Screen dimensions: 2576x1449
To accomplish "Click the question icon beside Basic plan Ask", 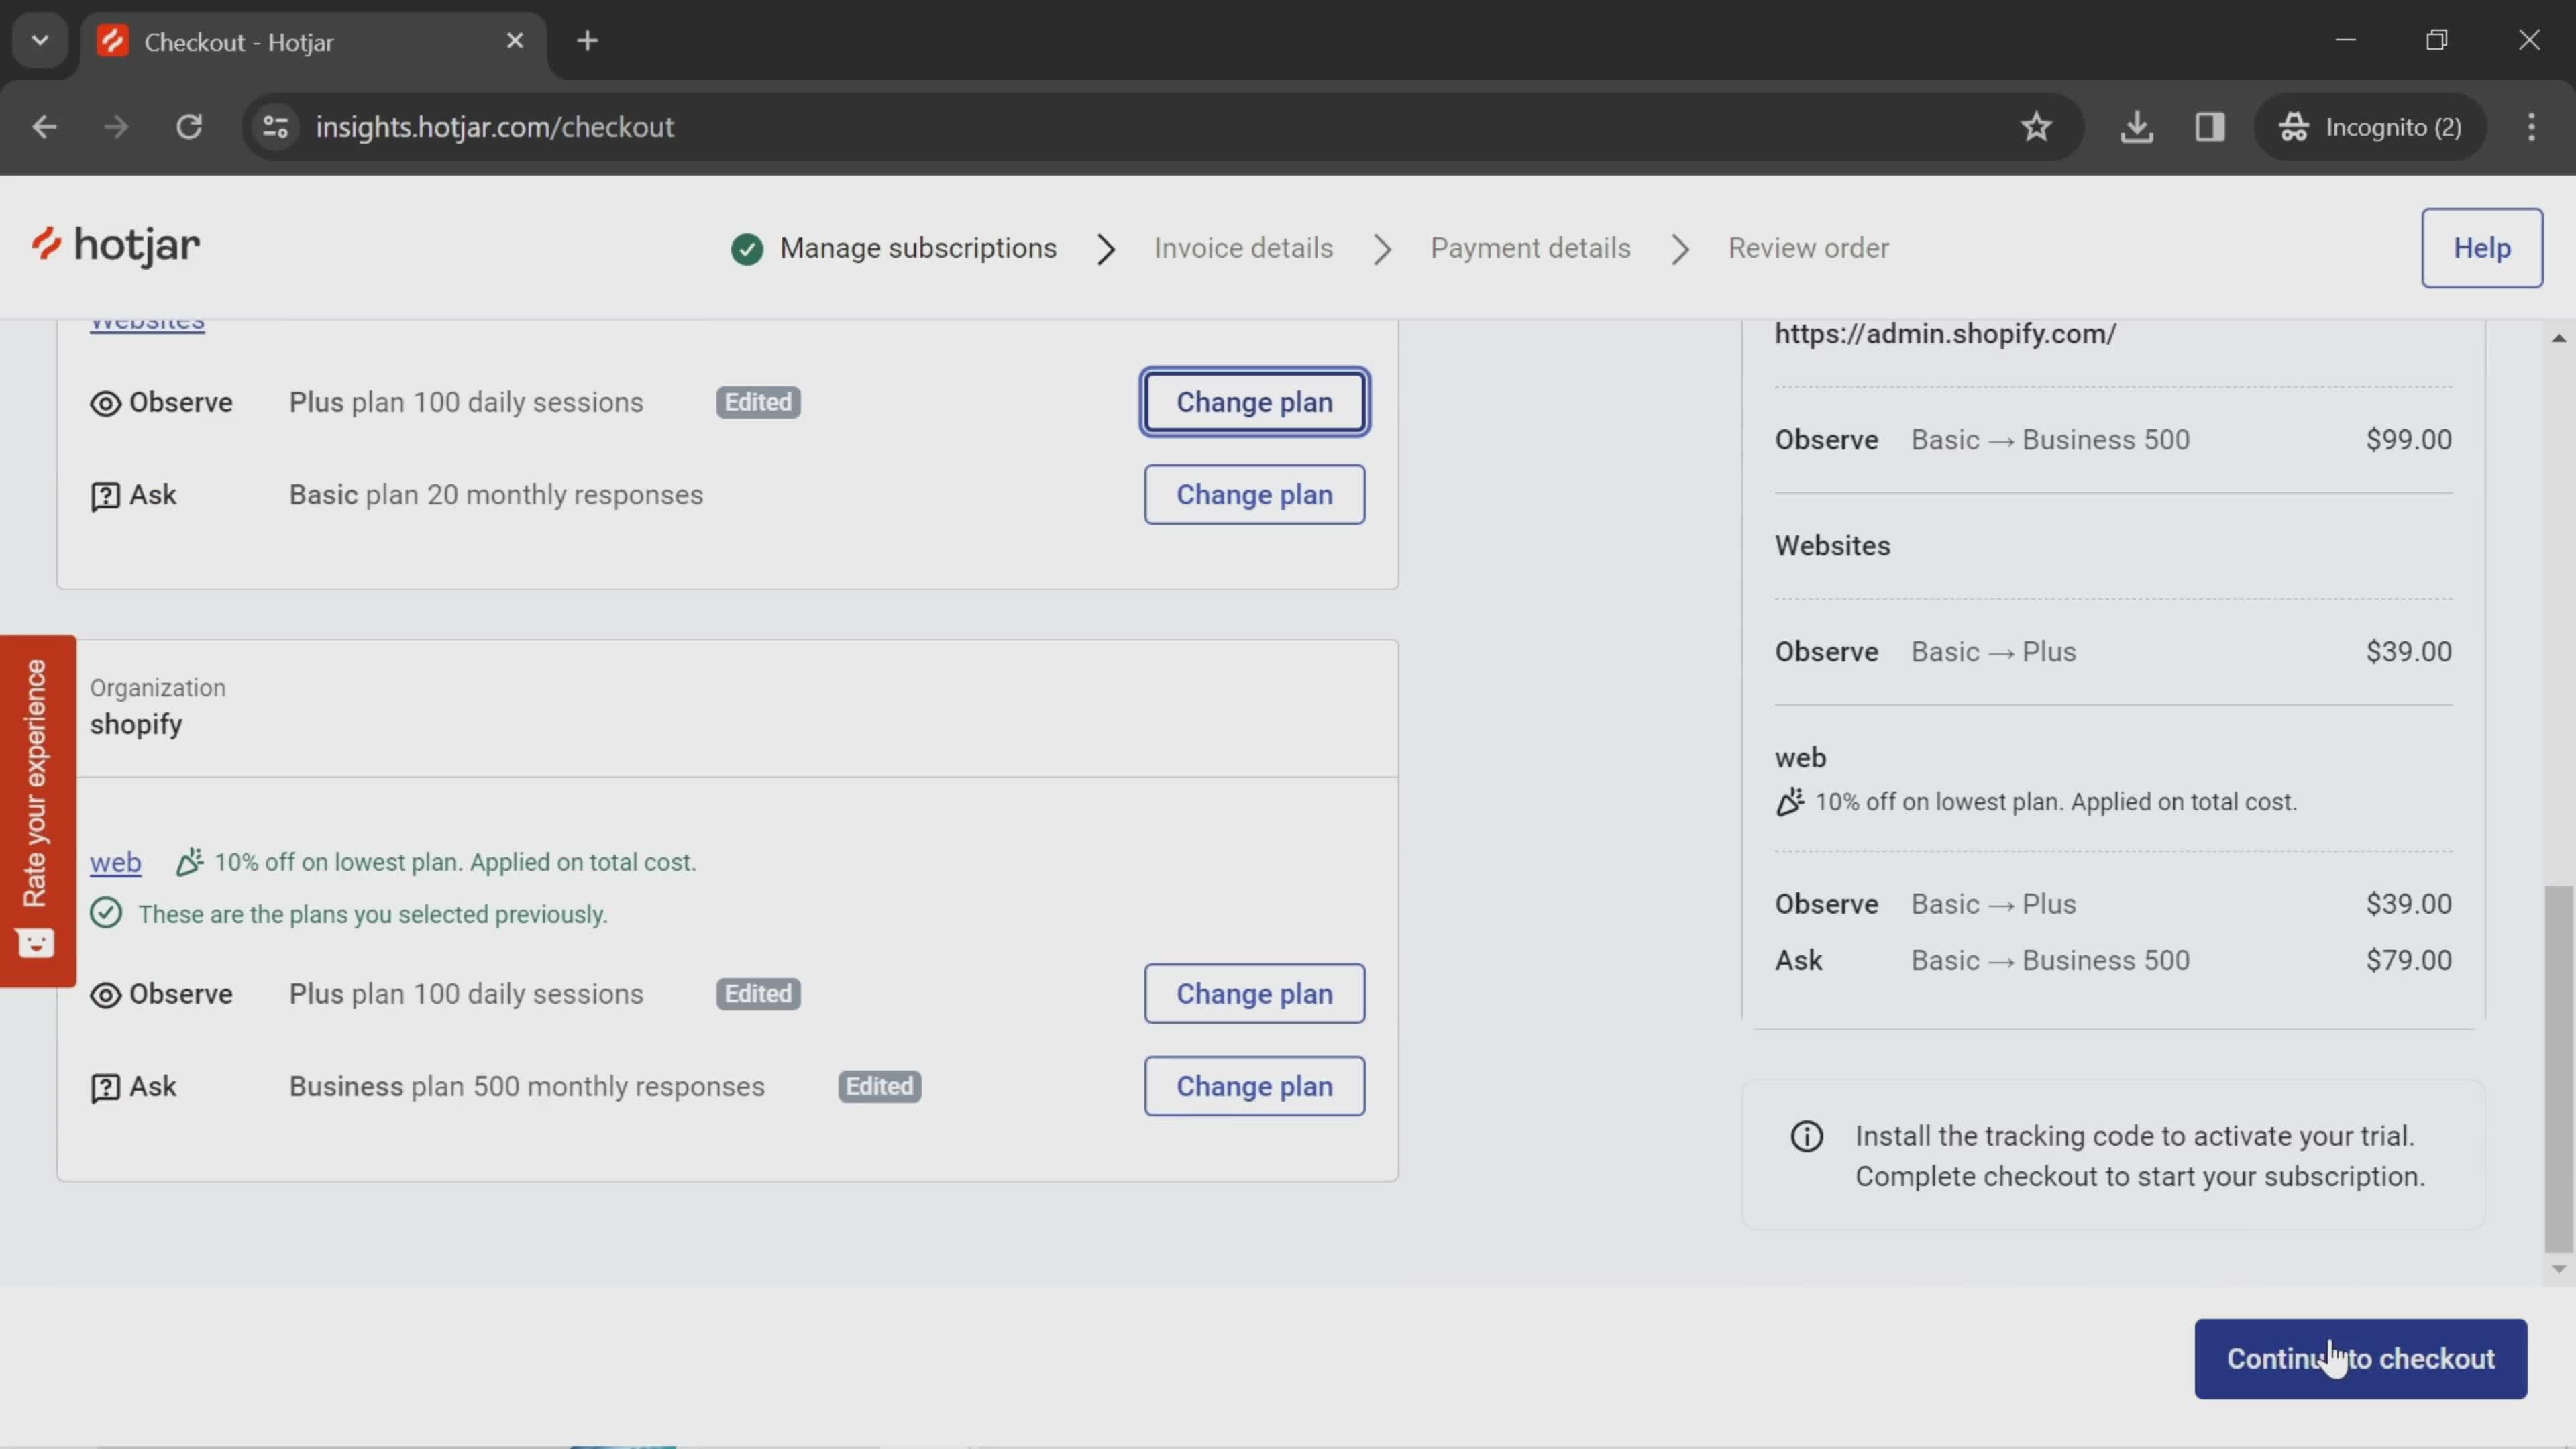I will [105, 496].
